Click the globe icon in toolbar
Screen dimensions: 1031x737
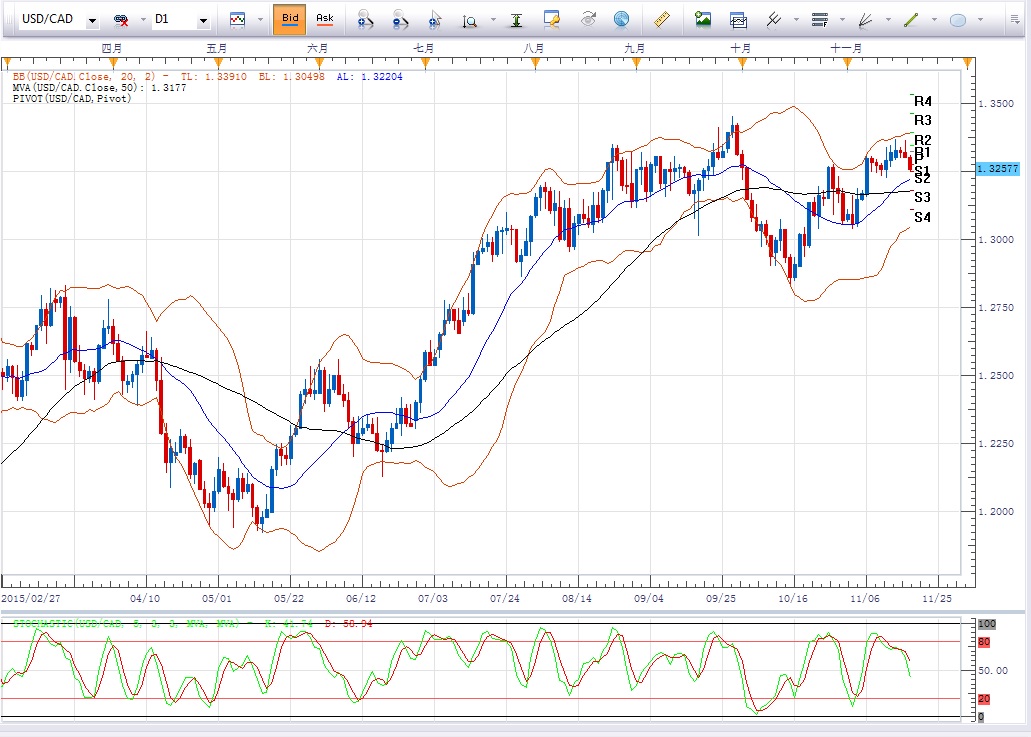(x=621, y=19)
